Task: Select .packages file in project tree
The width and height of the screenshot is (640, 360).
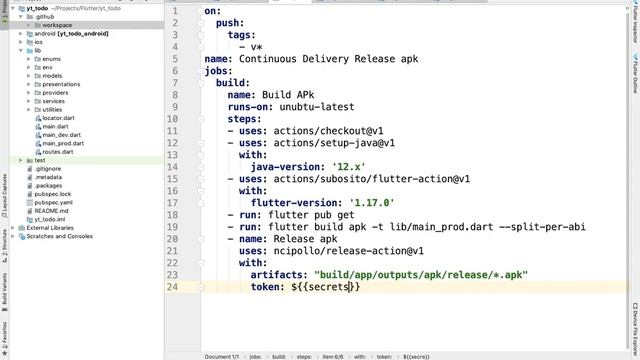Action: pyautogui.click(x=48, y=186)
